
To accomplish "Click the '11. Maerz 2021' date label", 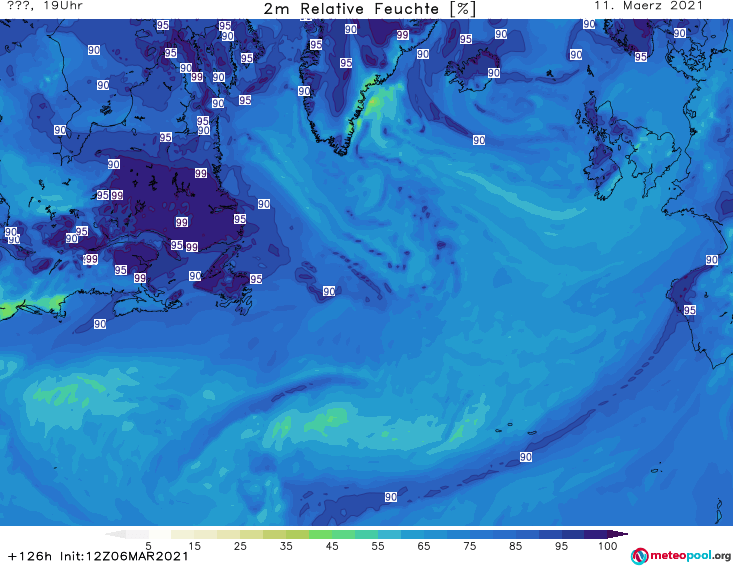I will coord(648,6).
